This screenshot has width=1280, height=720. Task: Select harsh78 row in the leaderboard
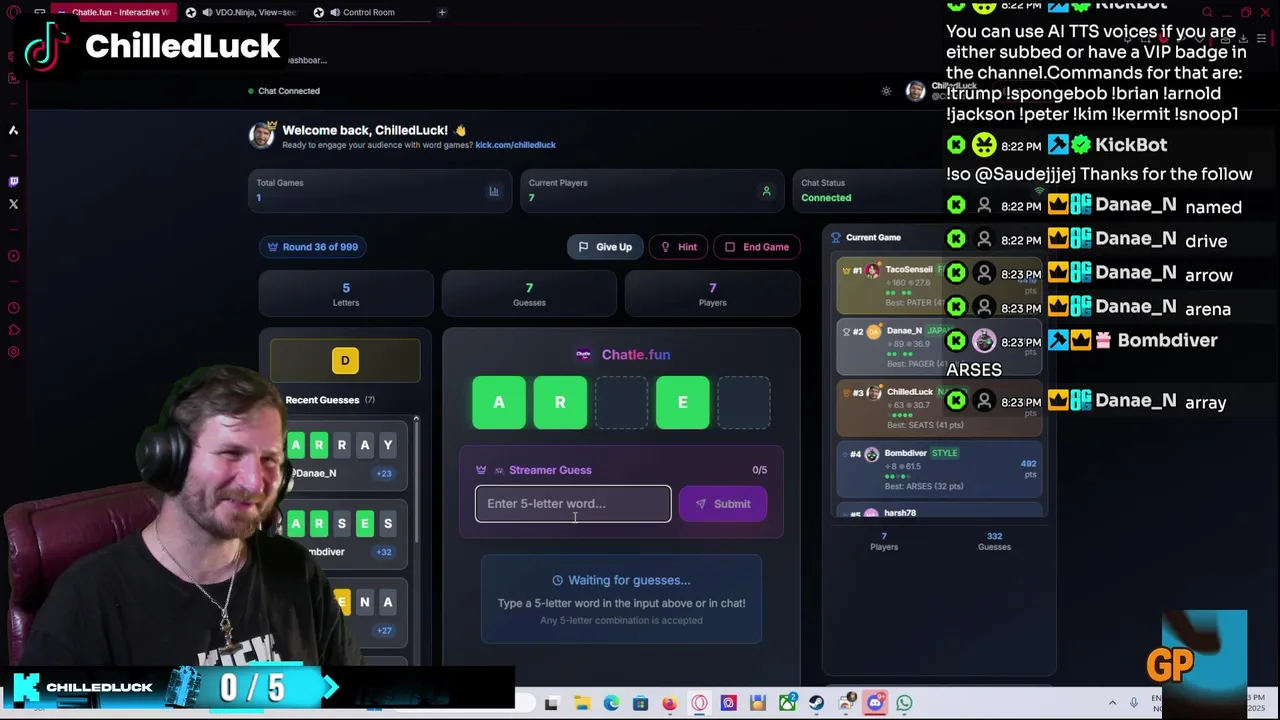coord(939,512)
